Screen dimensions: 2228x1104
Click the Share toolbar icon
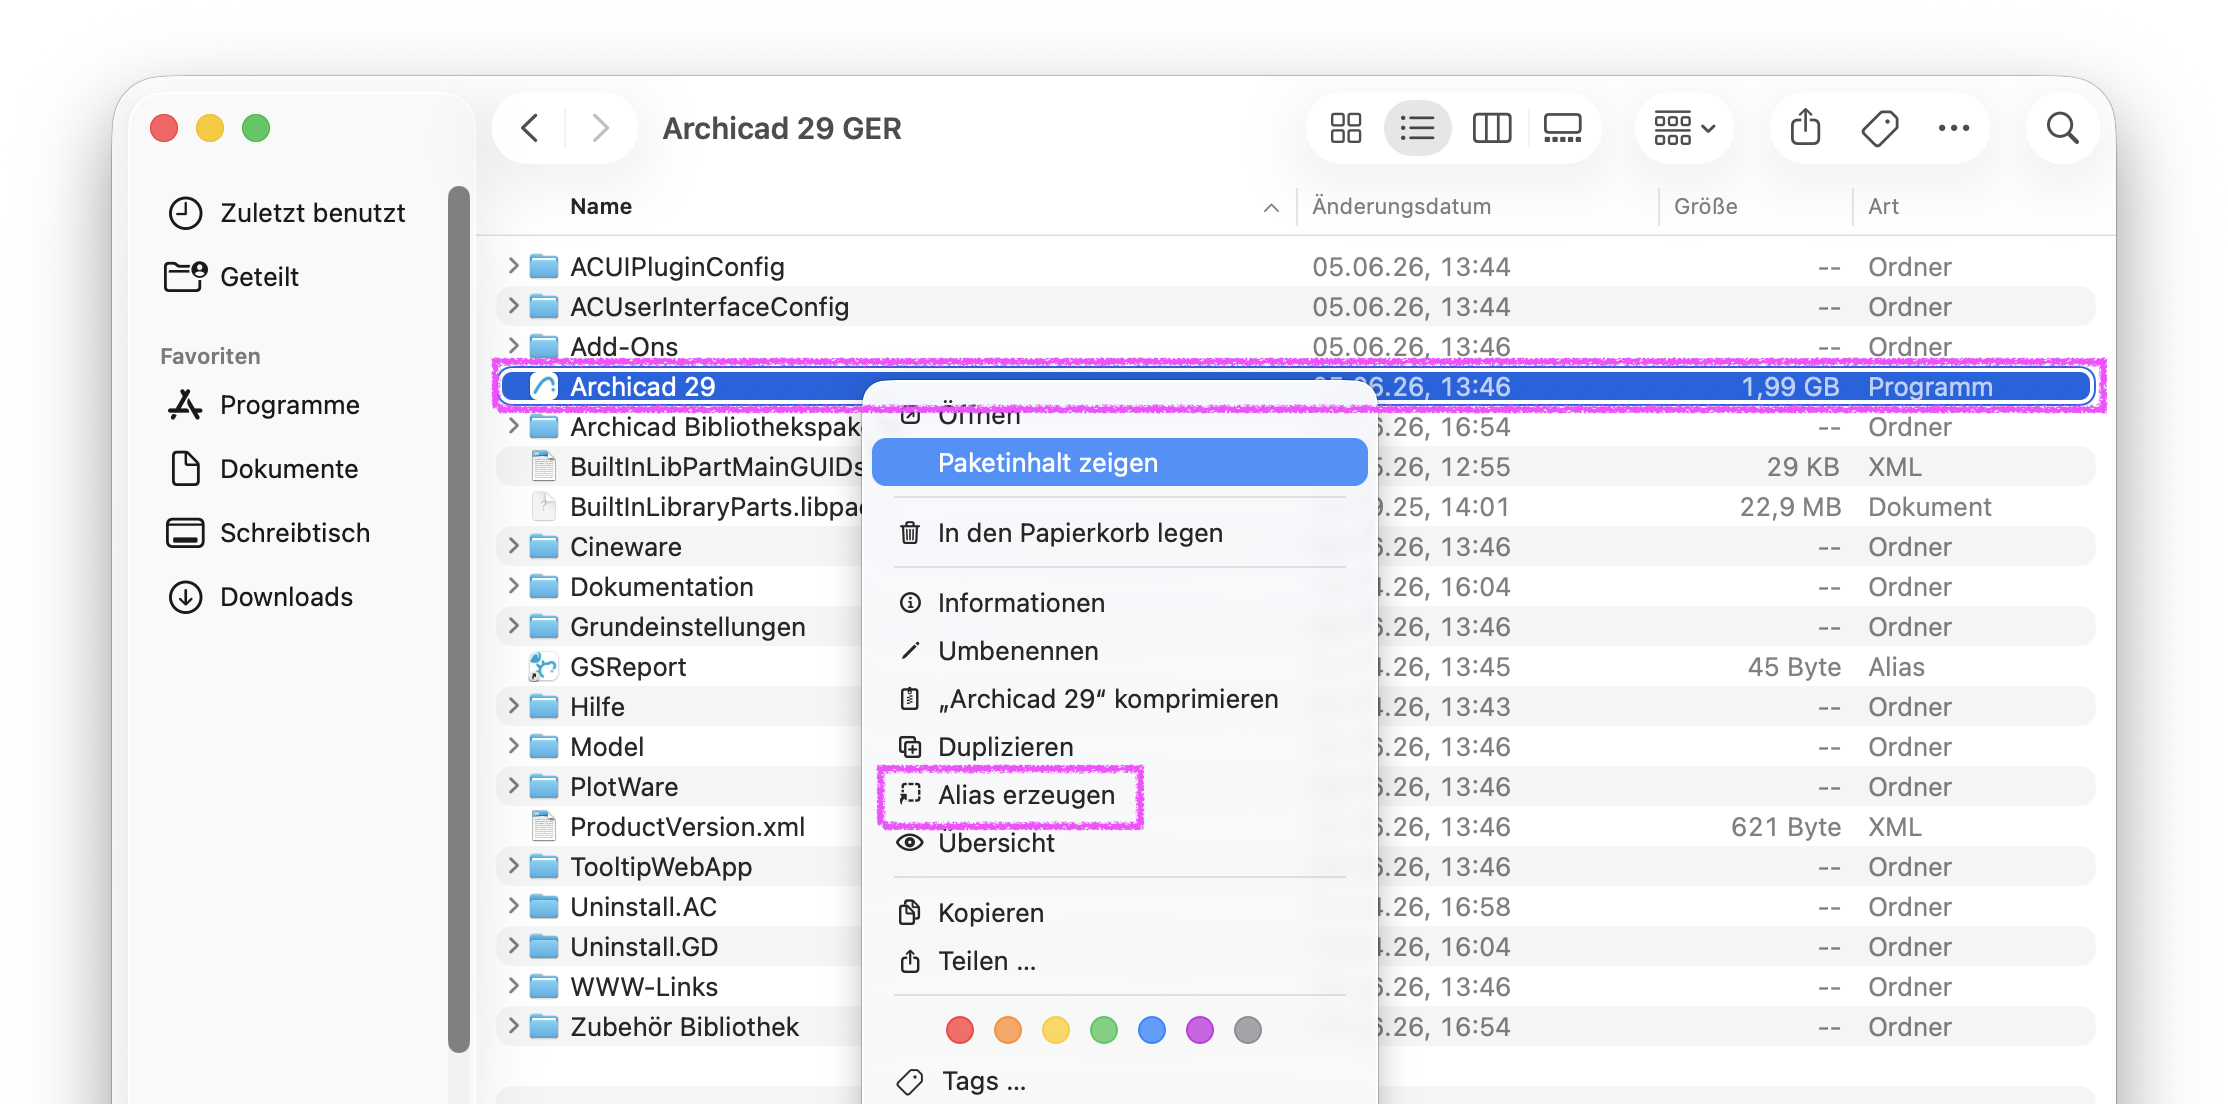tap(1805, 128)
